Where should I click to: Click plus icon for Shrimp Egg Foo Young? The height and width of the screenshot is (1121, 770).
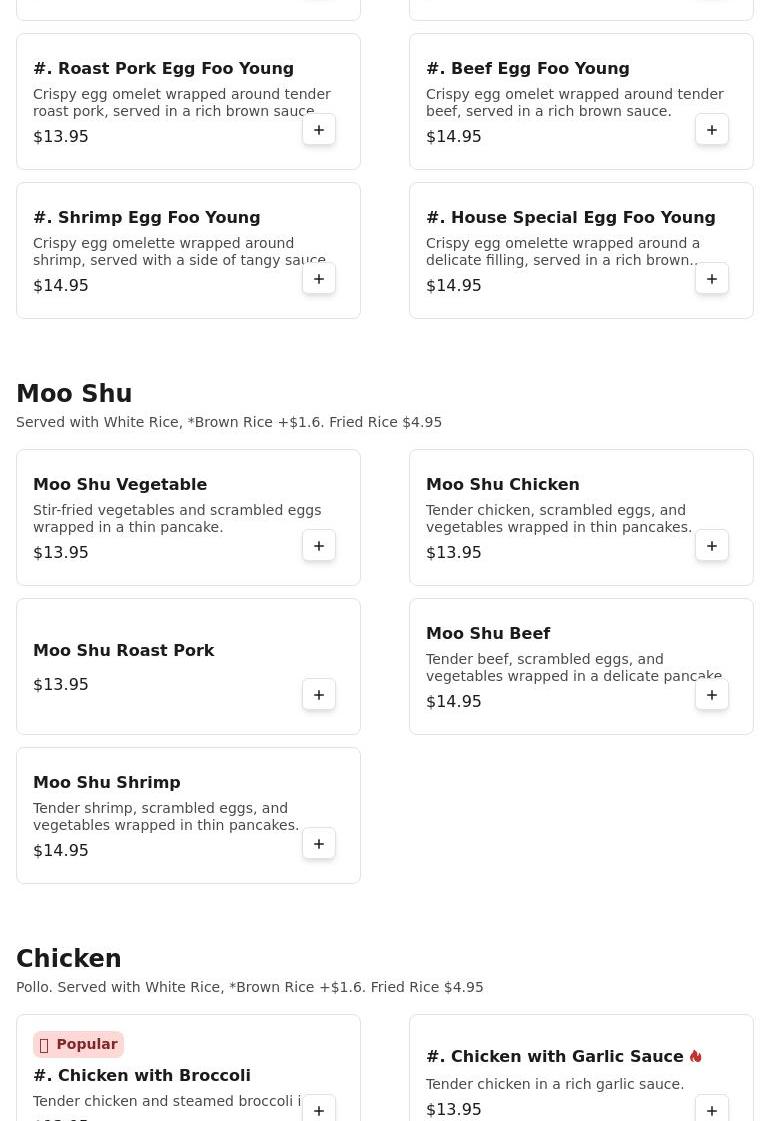(319, 279)
